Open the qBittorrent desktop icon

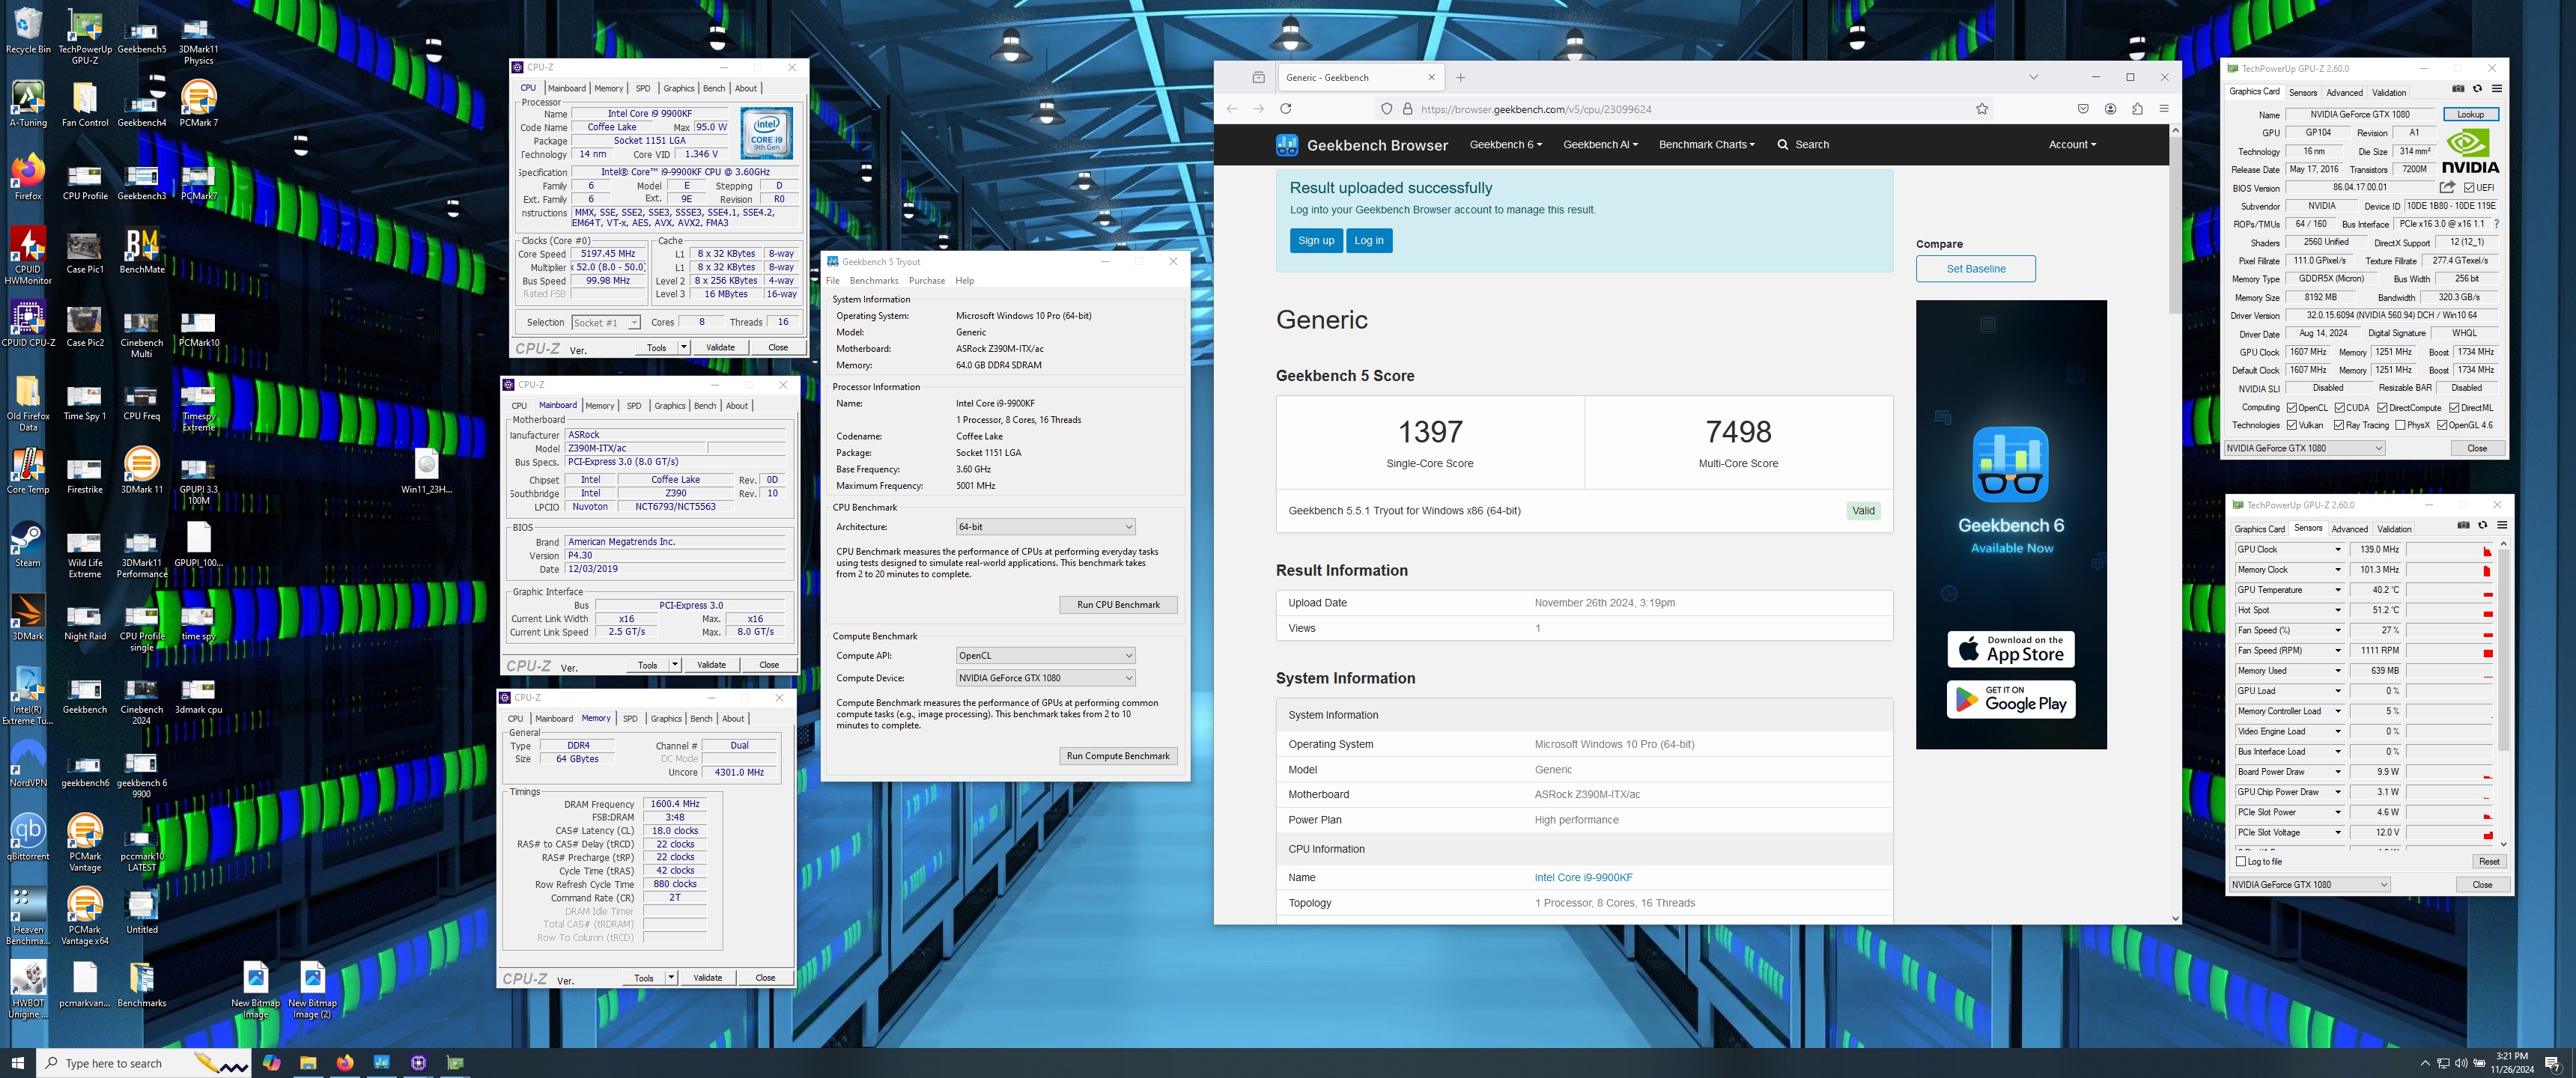click(x=28, y=838)
